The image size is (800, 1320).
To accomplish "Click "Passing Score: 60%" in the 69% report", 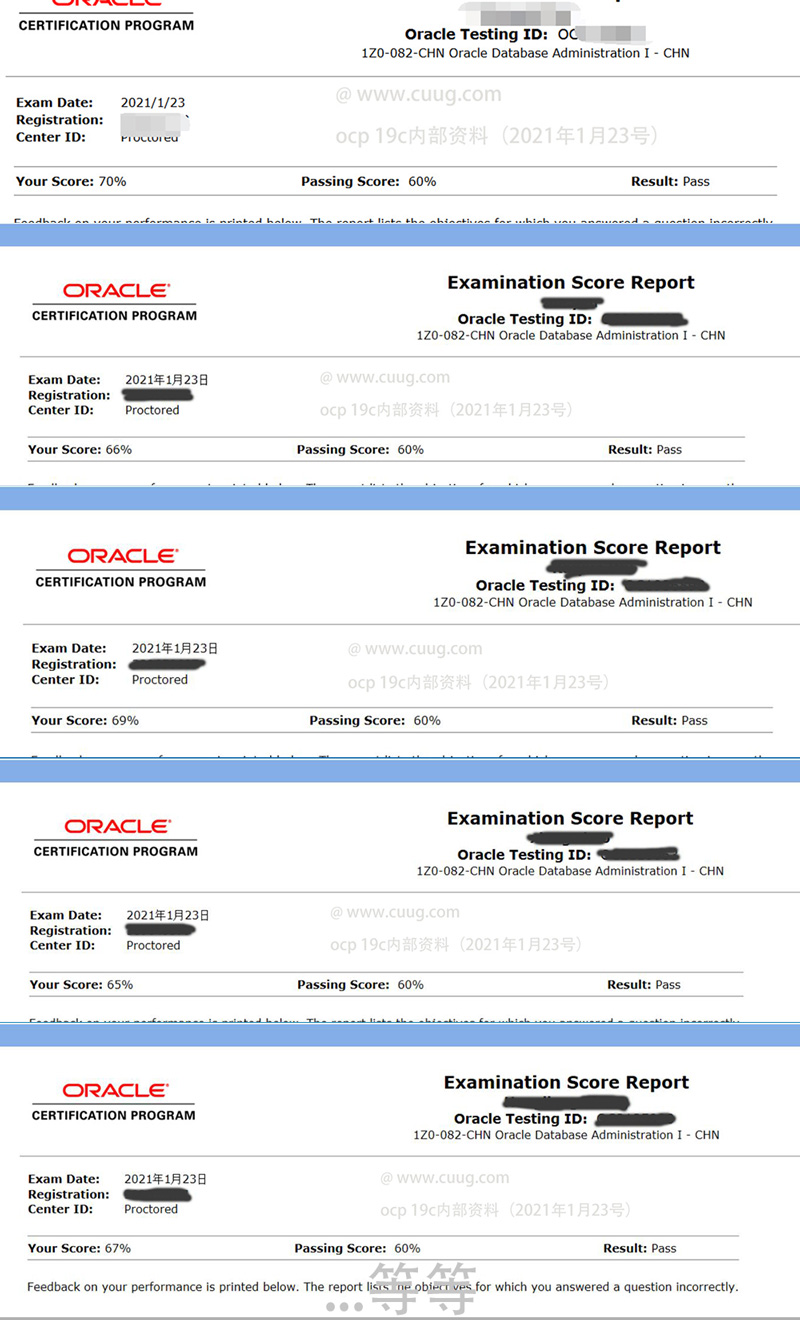I will point(375,720).
